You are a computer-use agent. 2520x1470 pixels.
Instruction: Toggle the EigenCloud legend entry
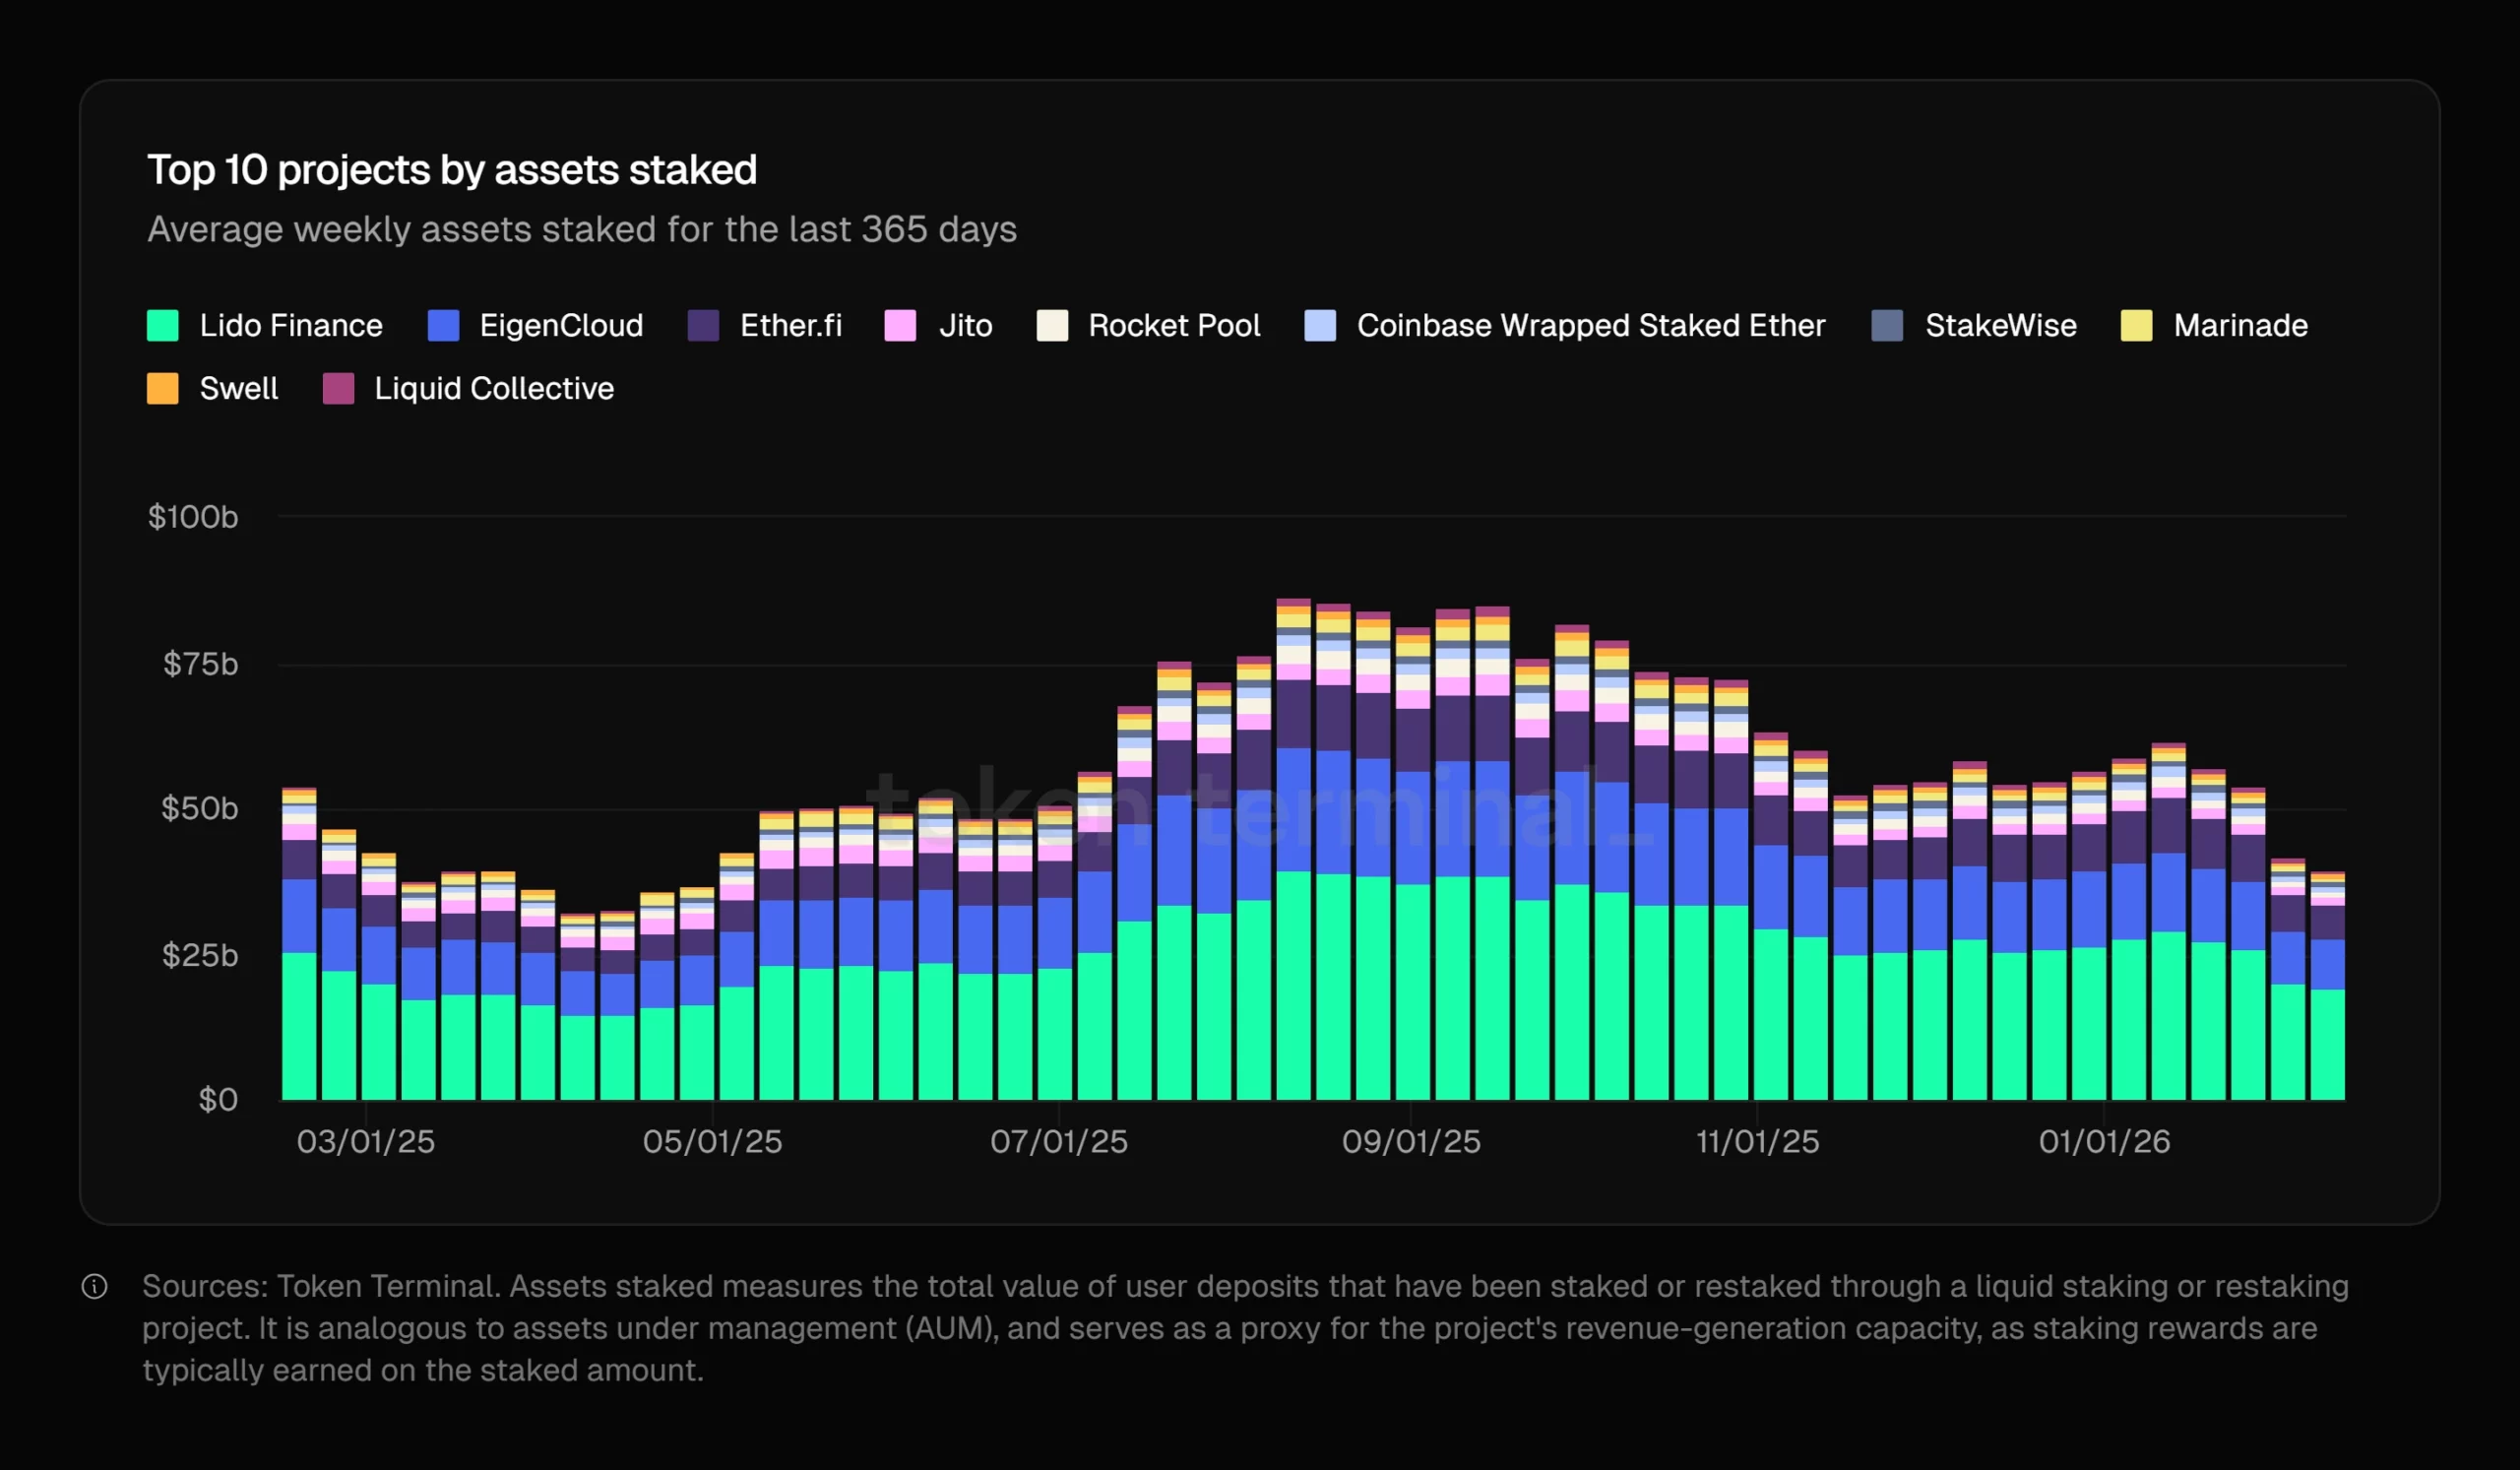tap(560, 325)
